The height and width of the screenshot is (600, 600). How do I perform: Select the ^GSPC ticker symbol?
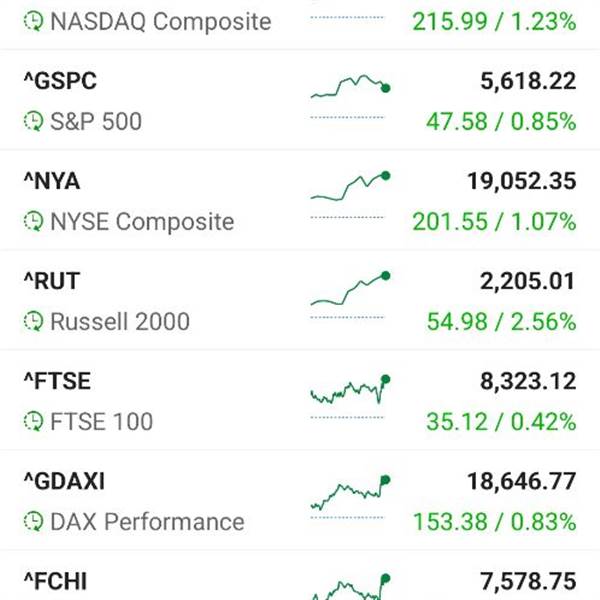[x=60, y=81]
